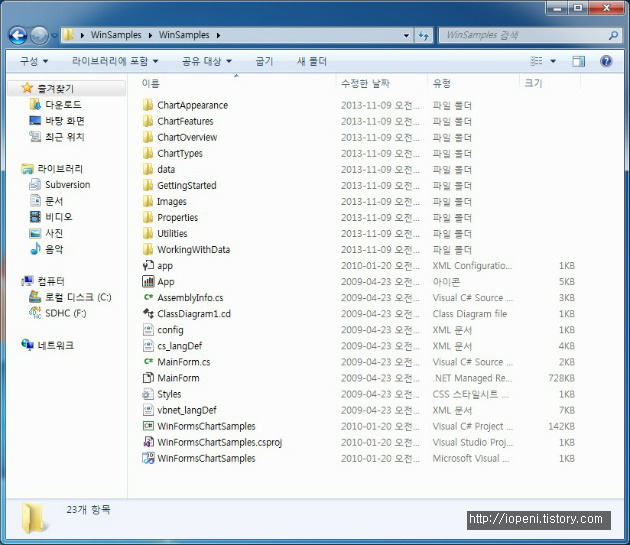Open the 구성 menu
The height and width of the screenshot is (545, 630).
34,61
